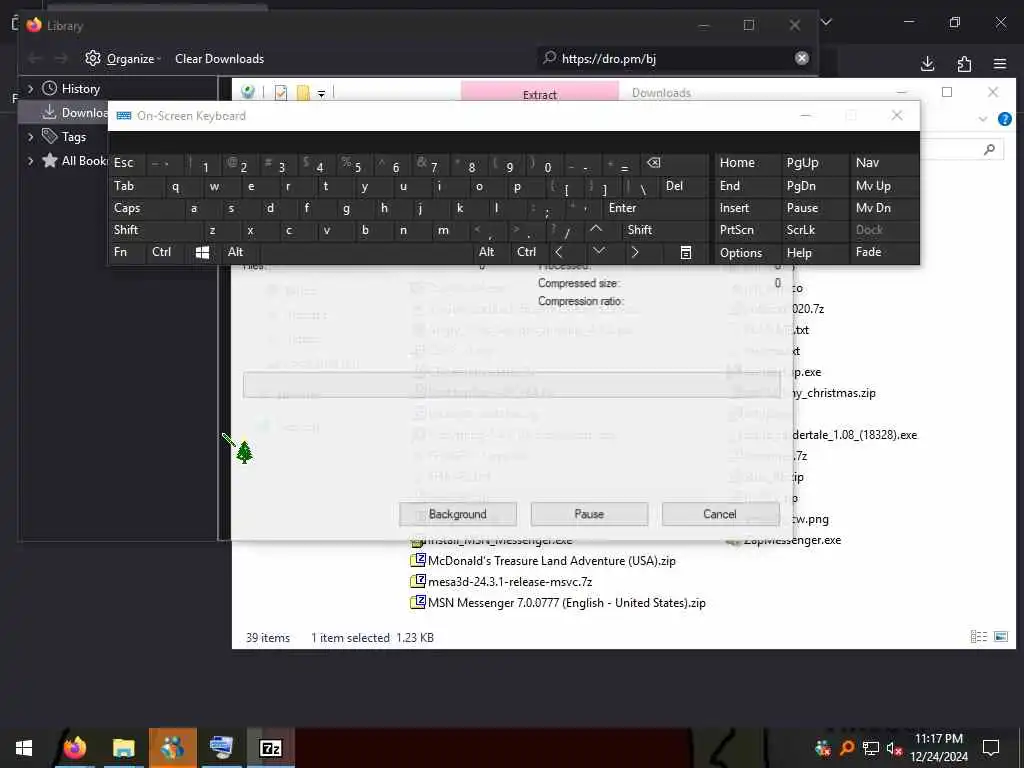Click Clear Downloads in Library

tap(219, 59)
